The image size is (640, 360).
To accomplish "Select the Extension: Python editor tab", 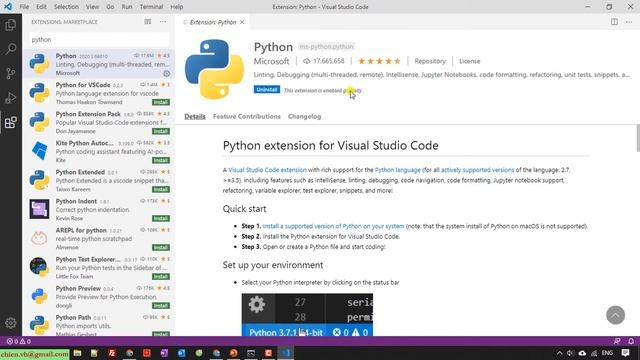I will point(212,22).
